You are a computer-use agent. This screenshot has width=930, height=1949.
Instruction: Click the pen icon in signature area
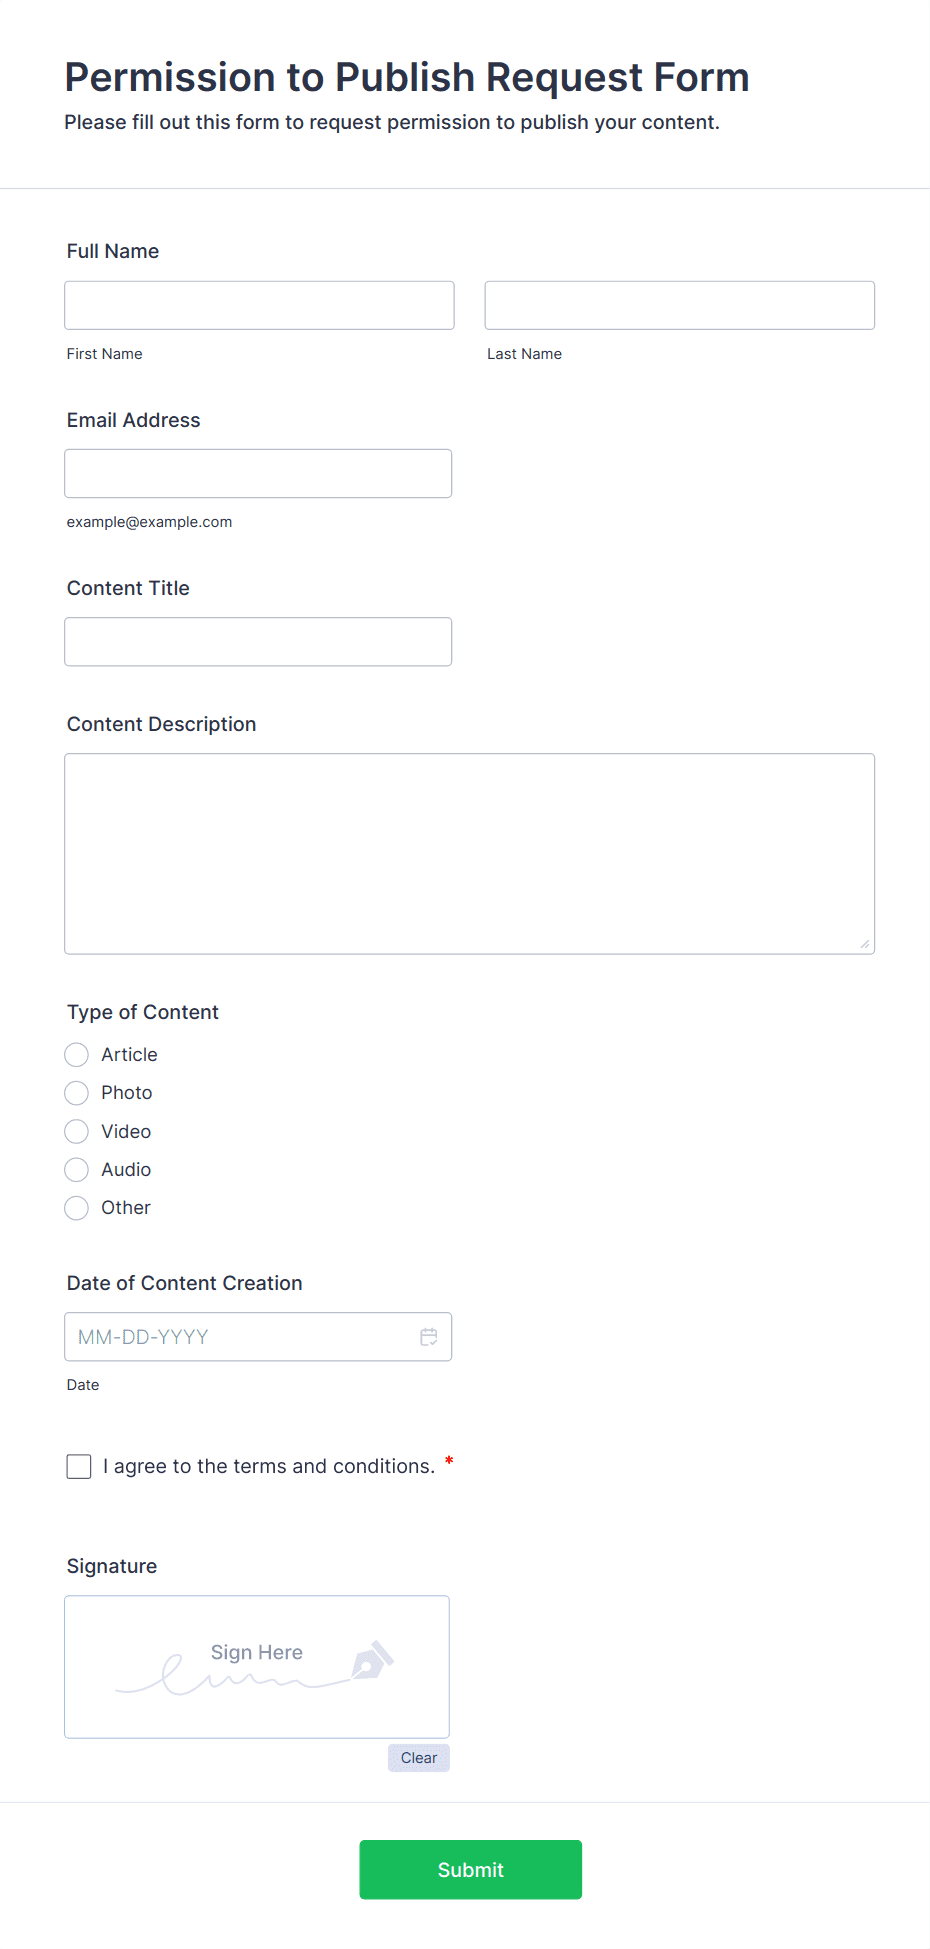coord(370,1660)
